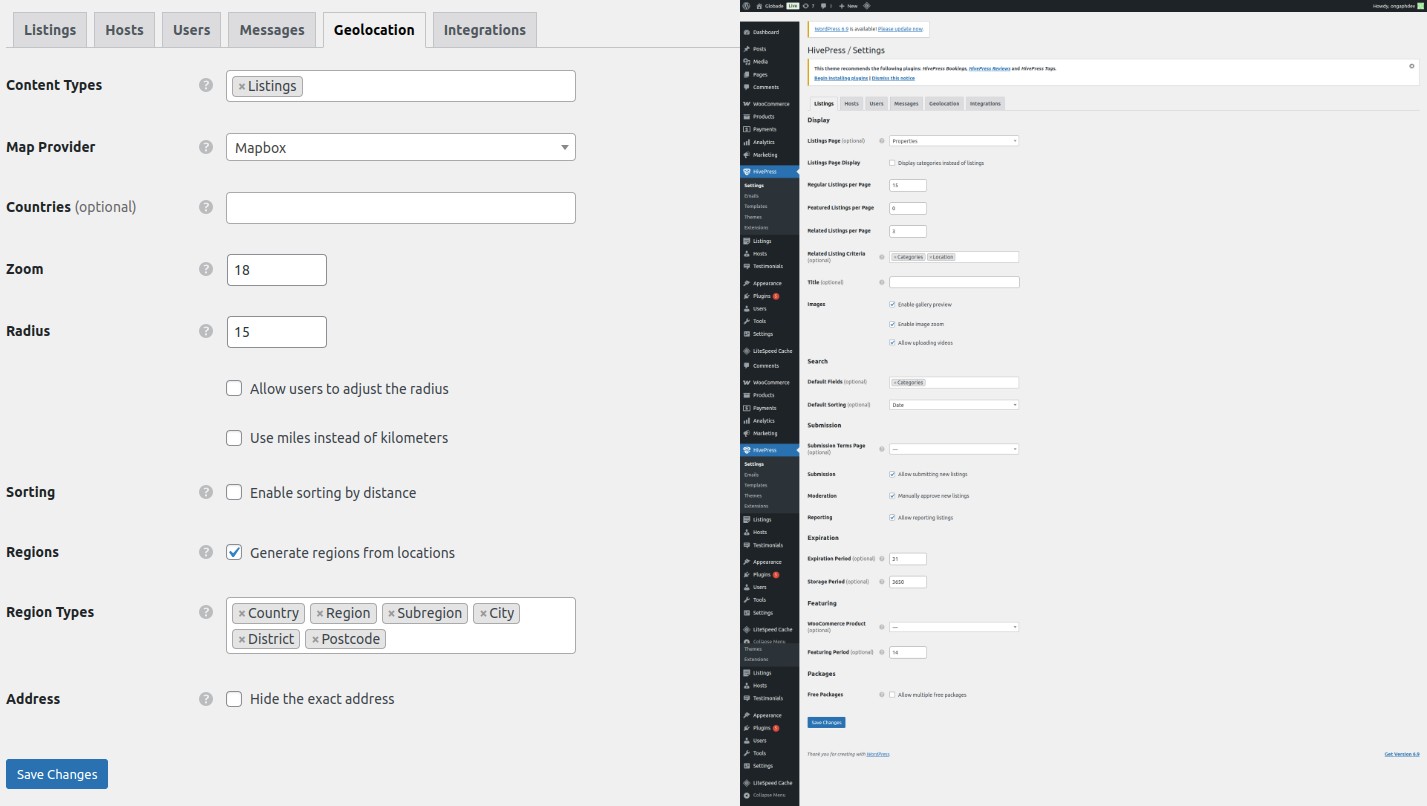1427x806 pixels.
Task: Dismiss the plugin recommendation notice with X
Action: click(x=1412, y=66)
